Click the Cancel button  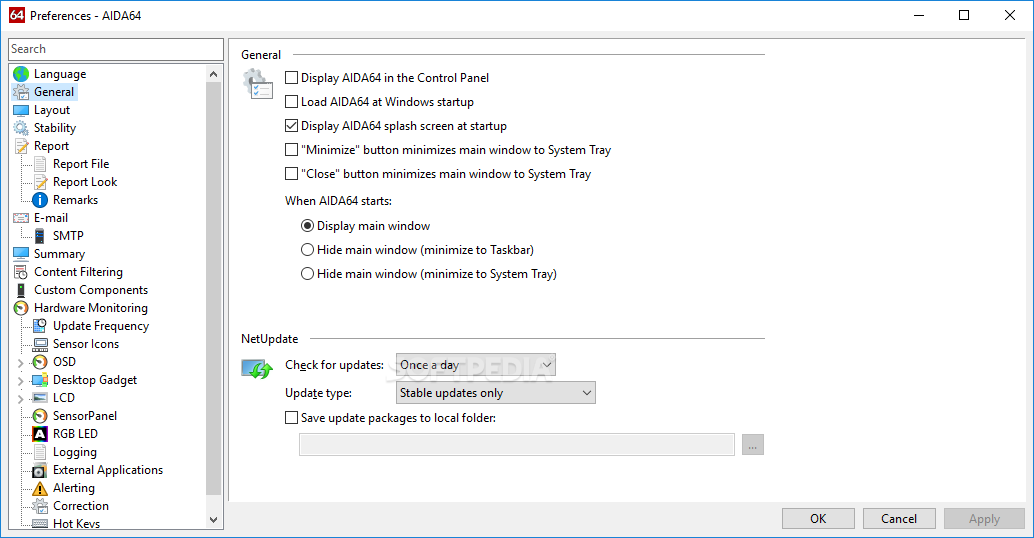point(899,519)
